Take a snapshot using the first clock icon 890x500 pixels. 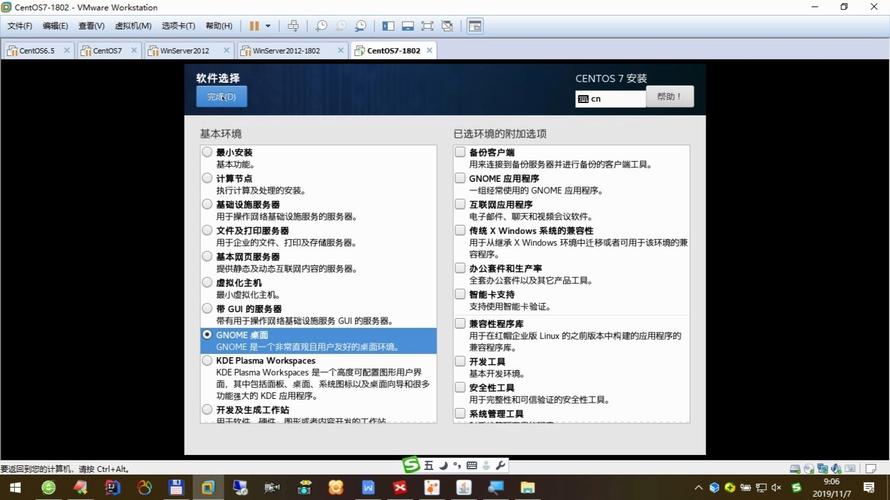point(321,25)
